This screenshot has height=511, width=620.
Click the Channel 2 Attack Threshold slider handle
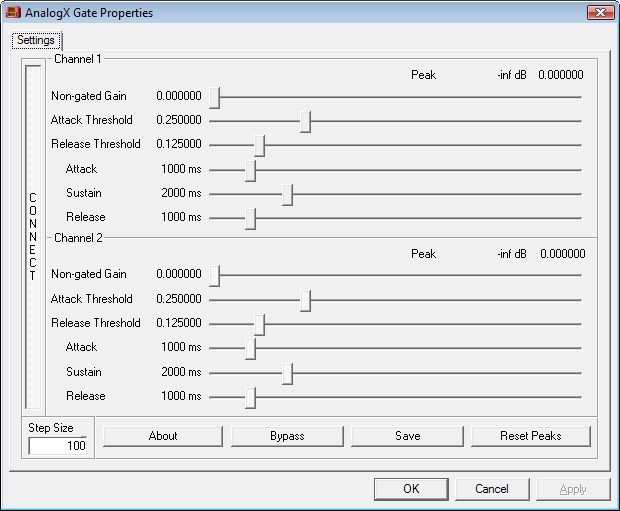click(306, 300)
